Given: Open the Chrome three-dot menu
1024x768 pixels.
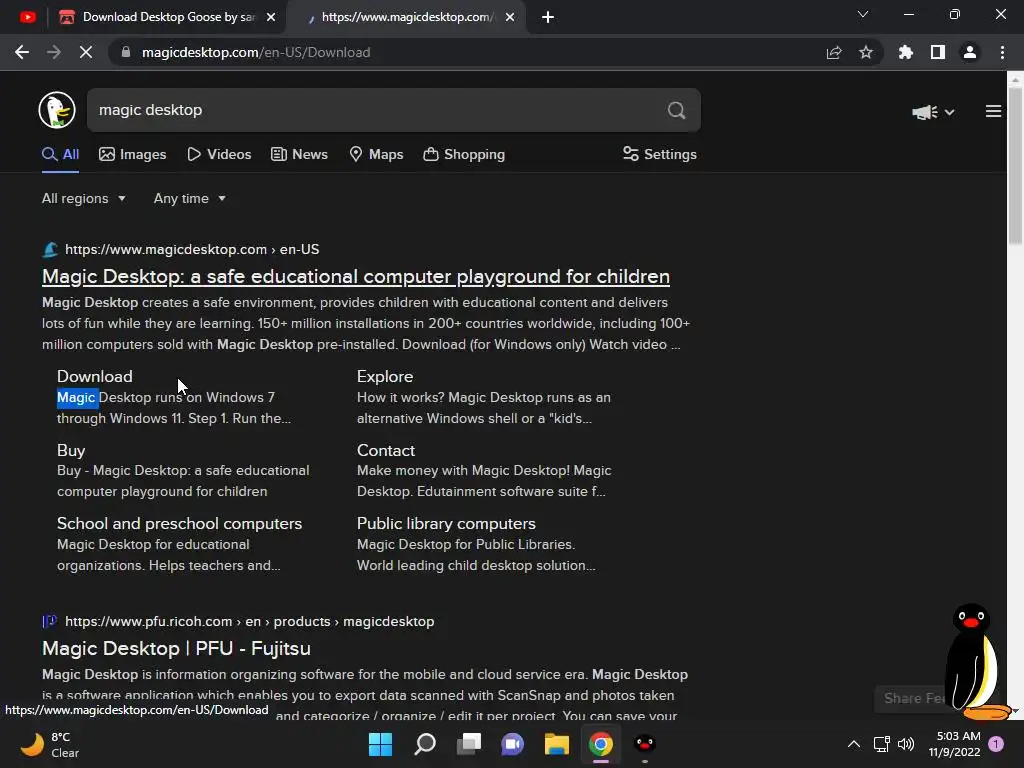Looking at the screenshot, I should 1002,52.
